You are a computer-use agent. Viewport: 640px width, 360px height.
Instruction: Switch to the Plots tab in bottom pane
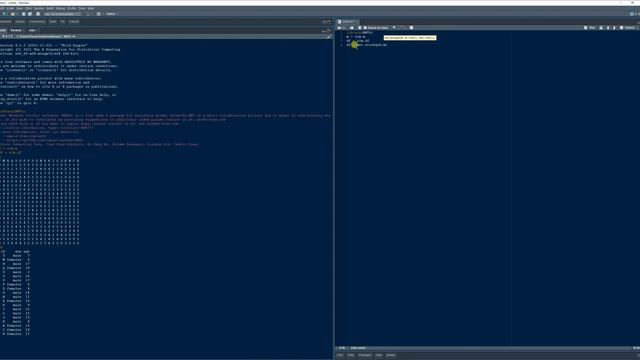[x=351, y=355]
